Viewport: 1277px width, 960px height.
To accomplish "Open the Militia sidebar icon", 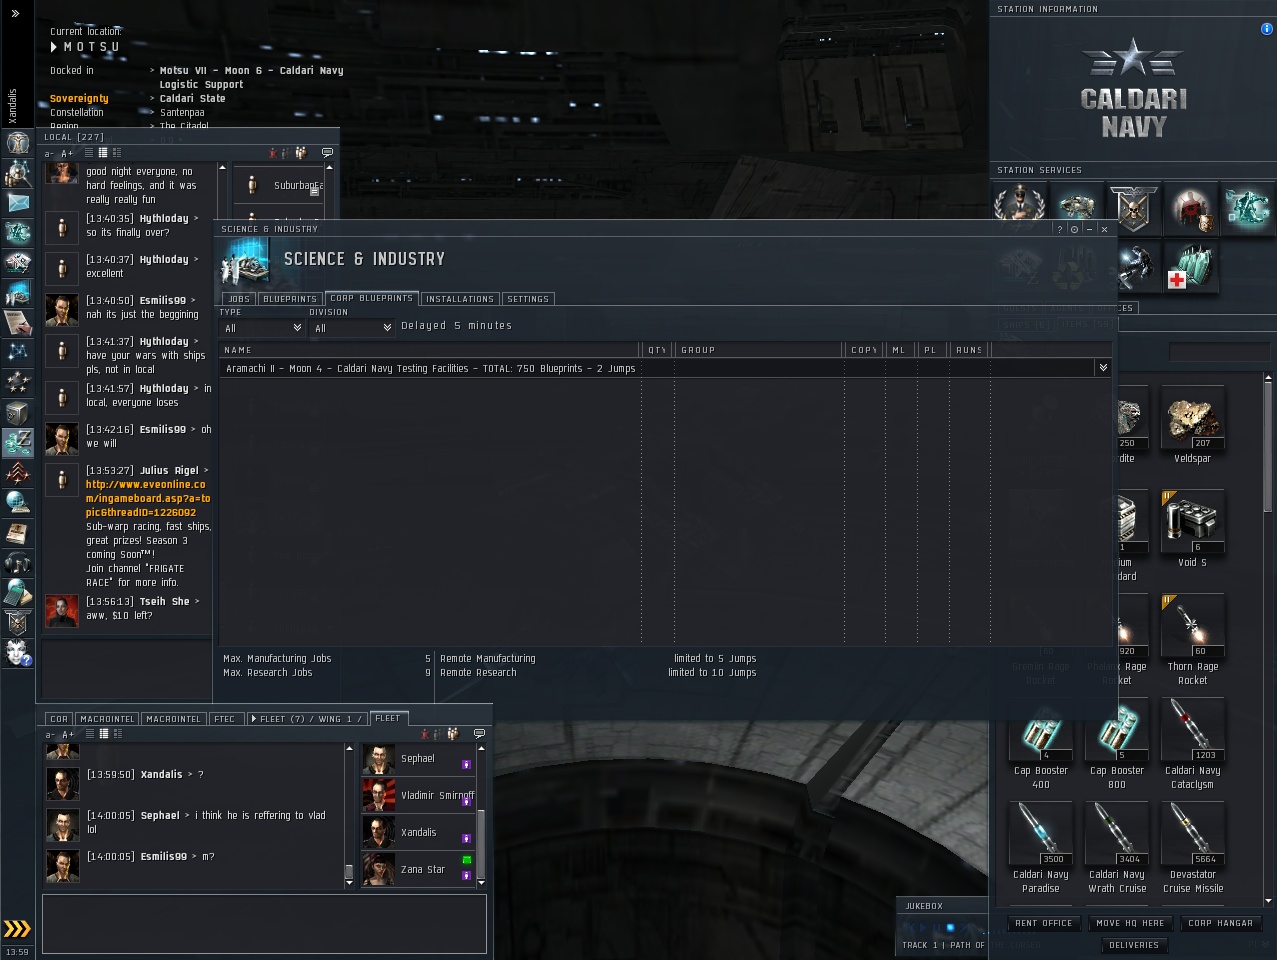I will 17,622.
